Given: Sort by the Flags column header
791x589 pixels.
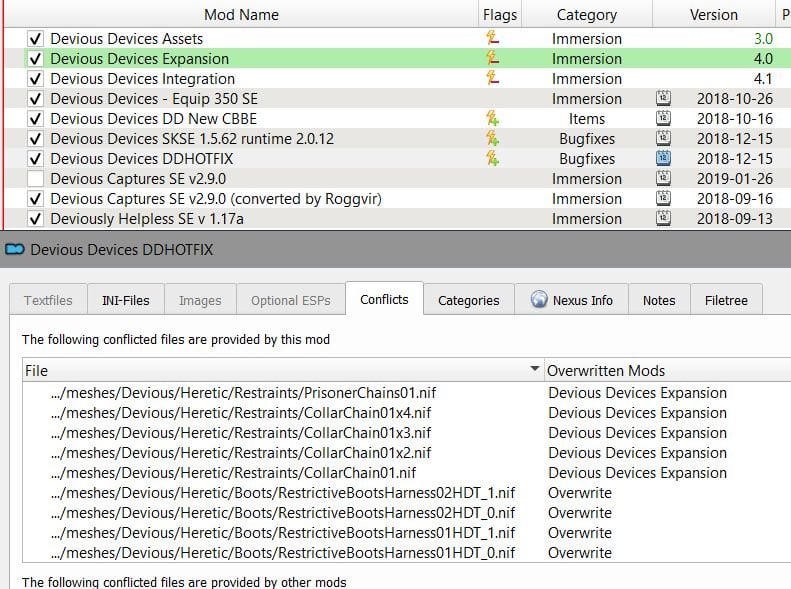Looking at the screenshot, I should point(500,14).
